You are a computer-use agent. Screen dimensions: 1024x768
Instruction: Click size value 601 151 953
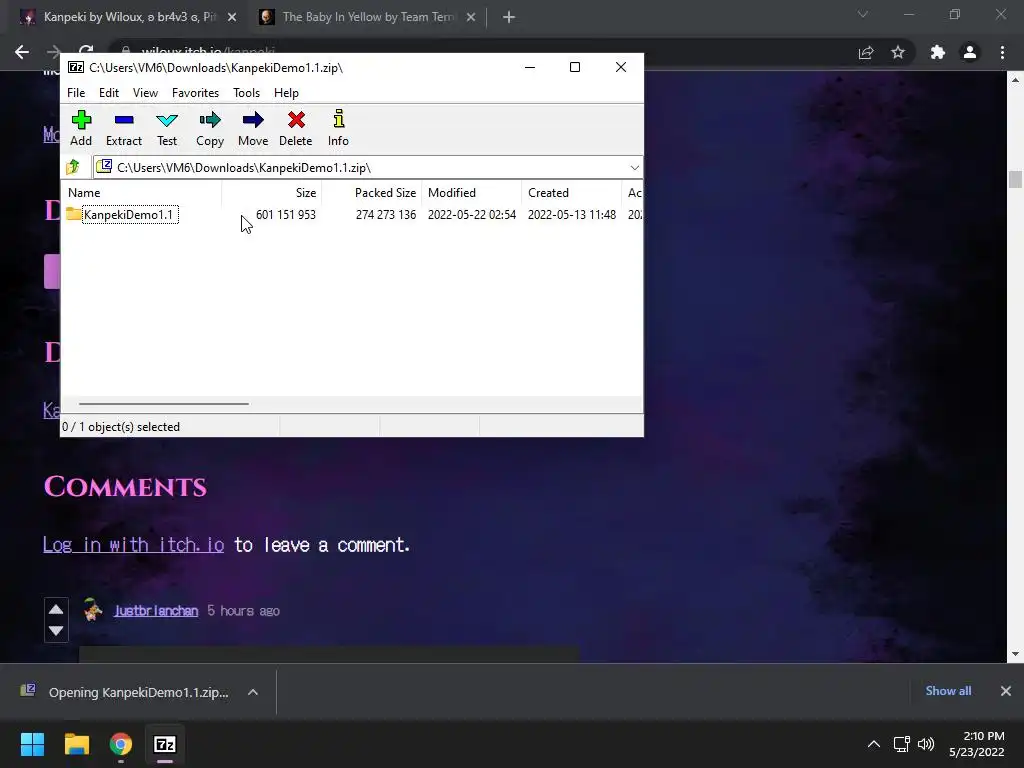tap(285, 215)
